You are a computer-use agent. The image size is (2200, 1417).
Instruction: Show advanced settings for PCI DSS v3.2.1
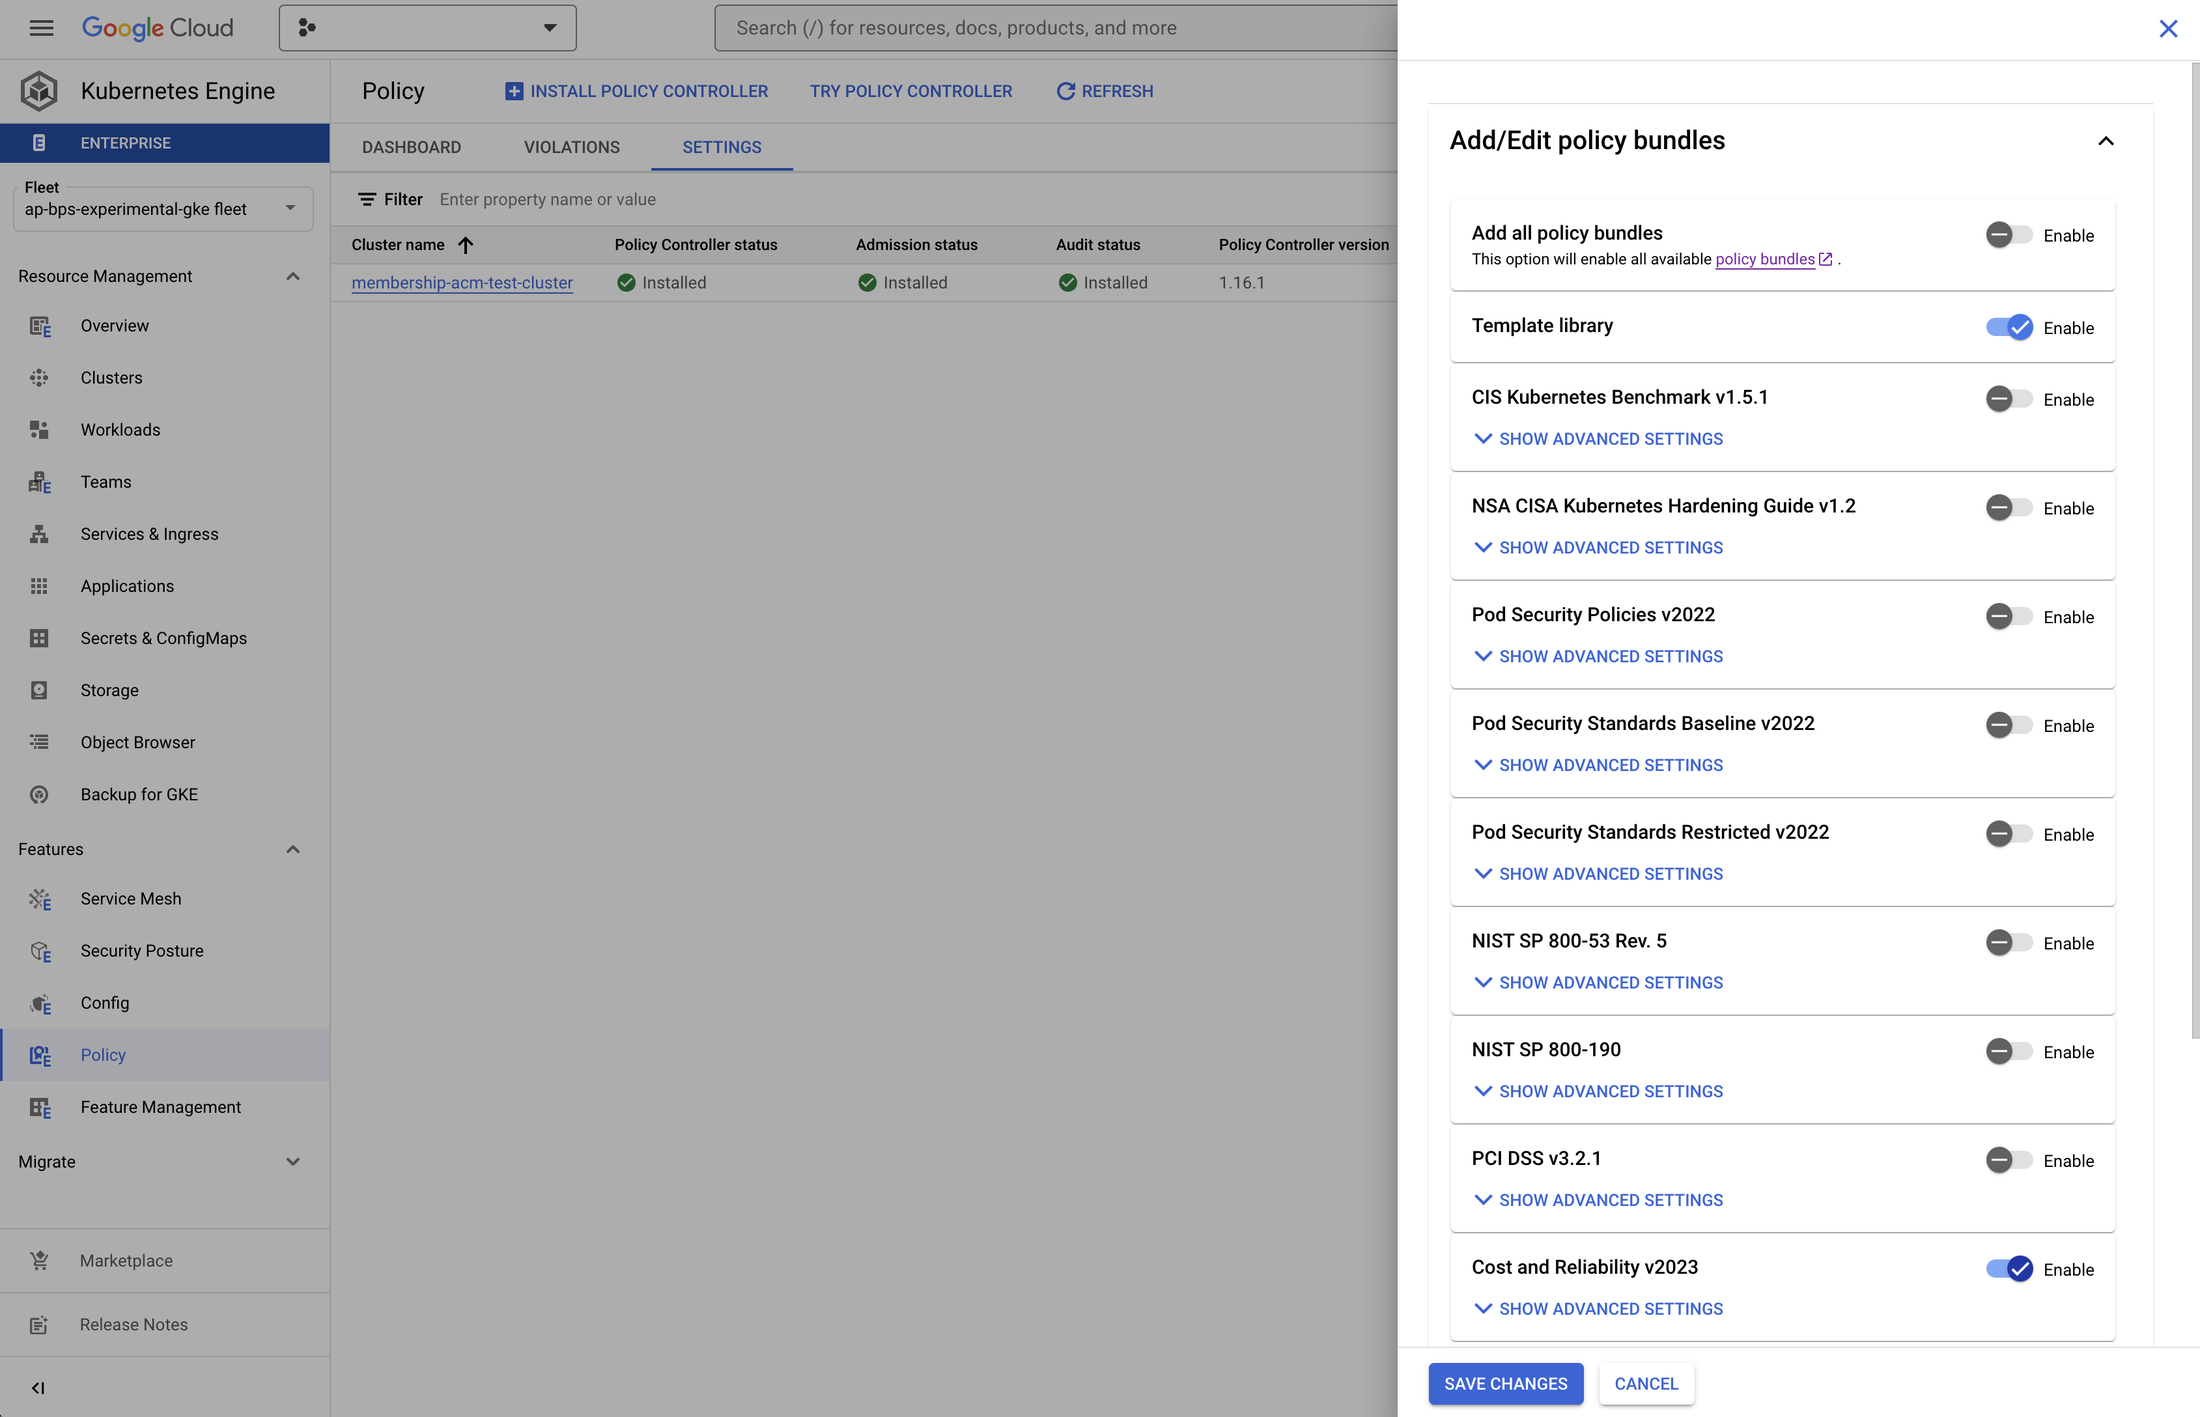pos(1598,1200)
